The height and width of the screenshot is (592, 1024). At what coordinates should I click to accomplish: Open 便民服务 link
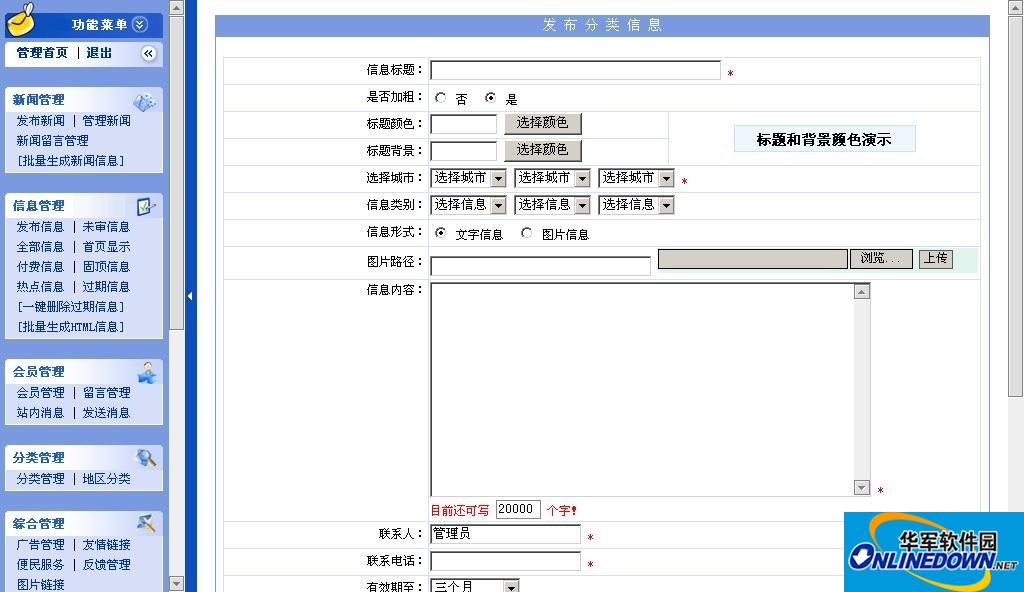pyautogui.click(x=40, y=565)
